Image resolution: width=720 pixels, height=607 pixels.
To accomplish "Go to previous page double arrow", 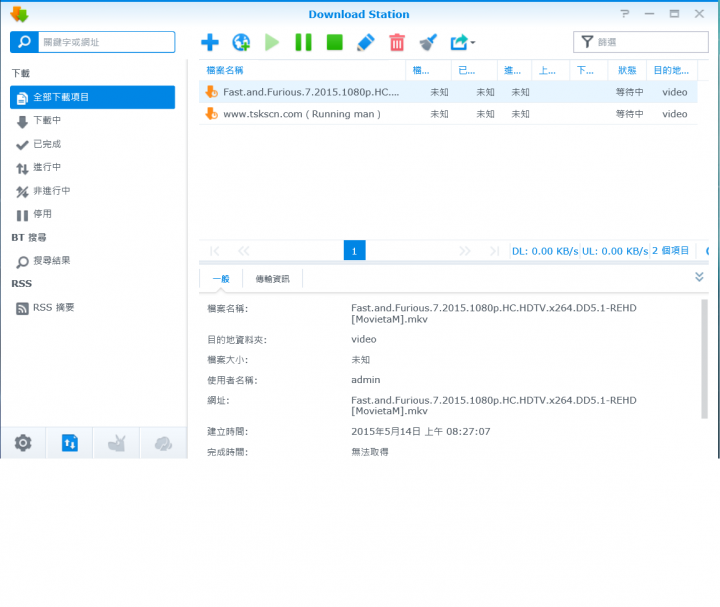I will coord(243,251).
